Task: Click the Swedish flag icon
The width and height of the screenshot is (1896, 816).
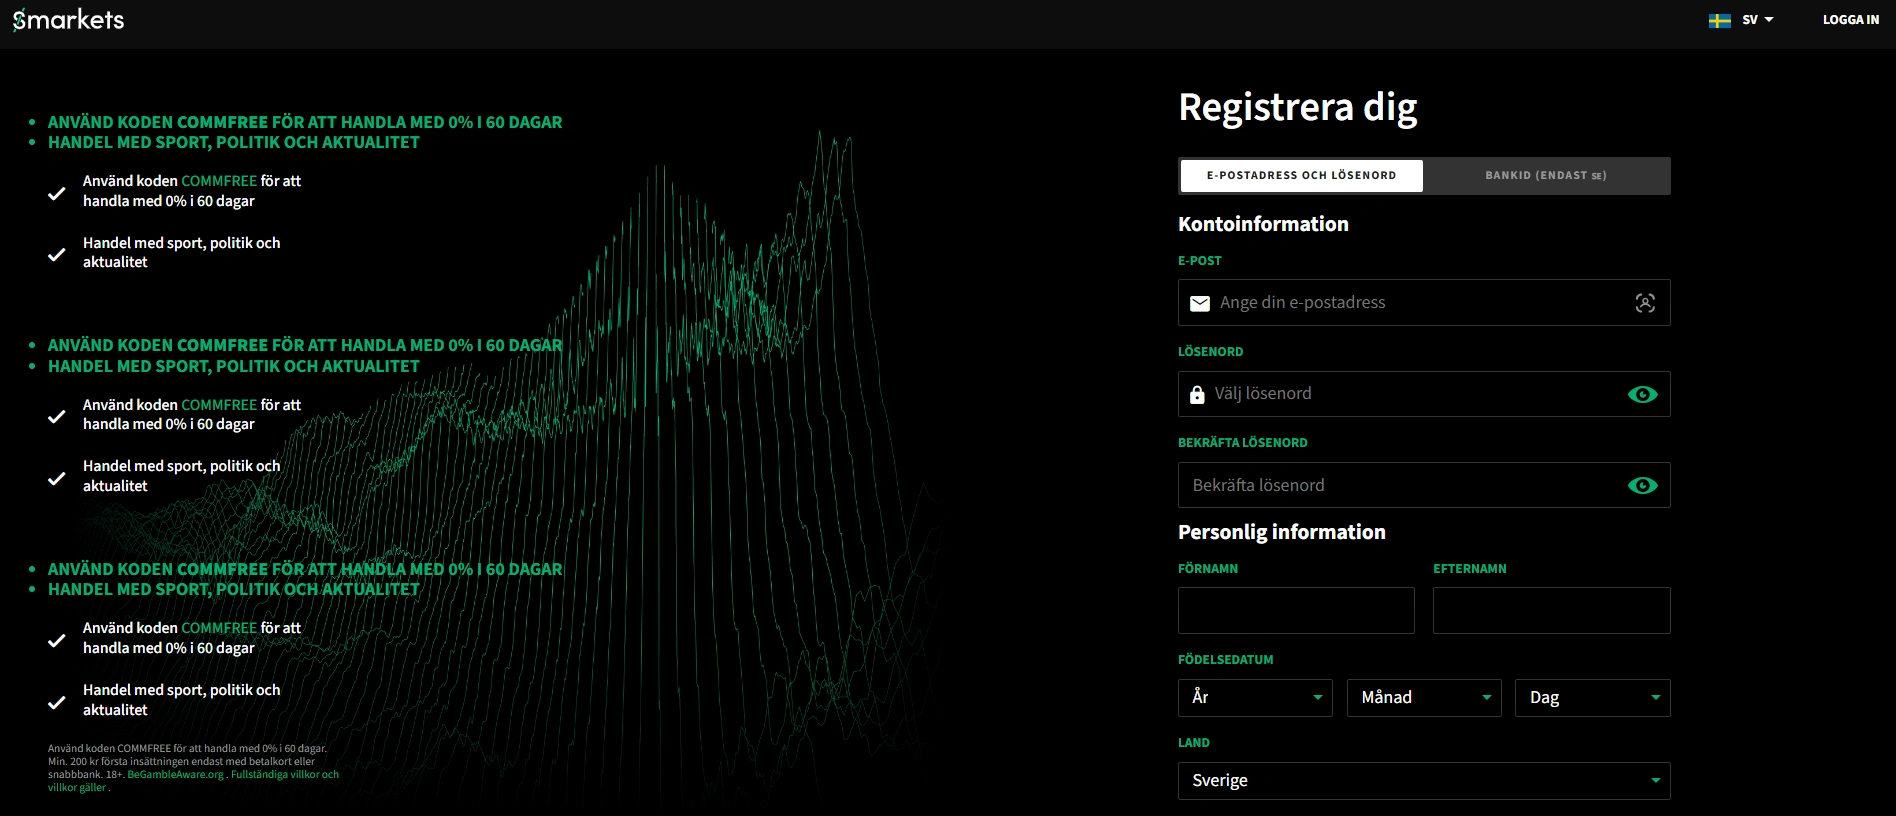Action: click(1720, 20)
